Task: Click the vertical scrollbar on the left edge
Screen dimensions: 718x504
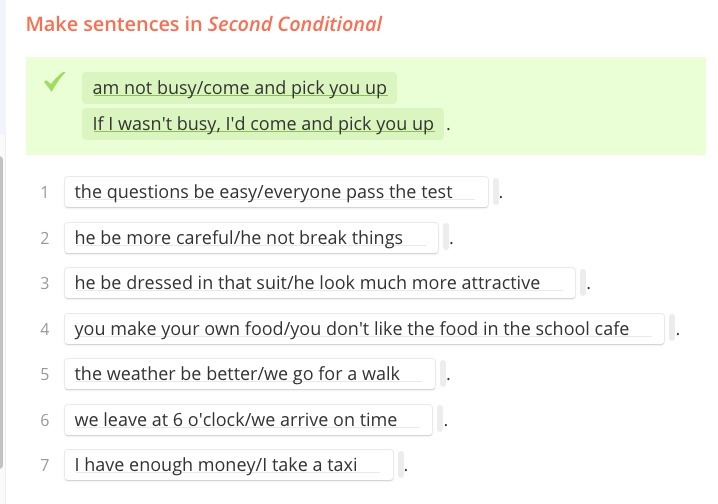Action: (x=2, y=300)
